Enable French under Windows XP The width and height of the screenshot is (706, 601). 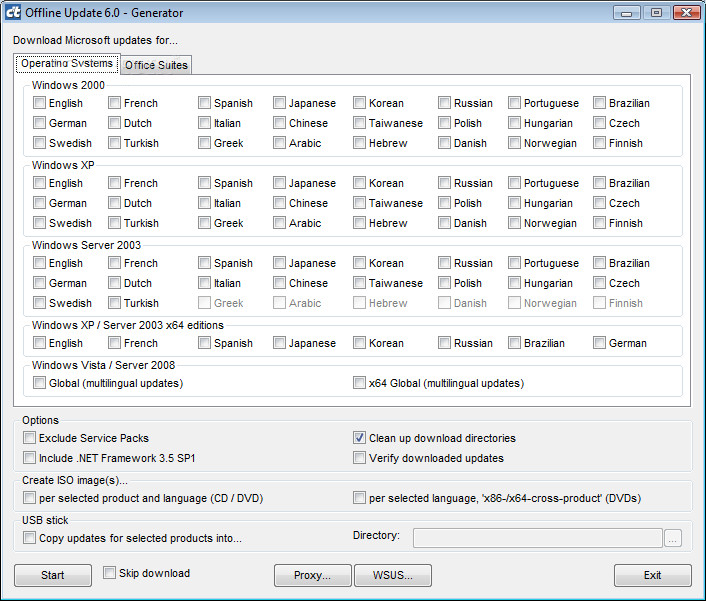coord(115,183)
